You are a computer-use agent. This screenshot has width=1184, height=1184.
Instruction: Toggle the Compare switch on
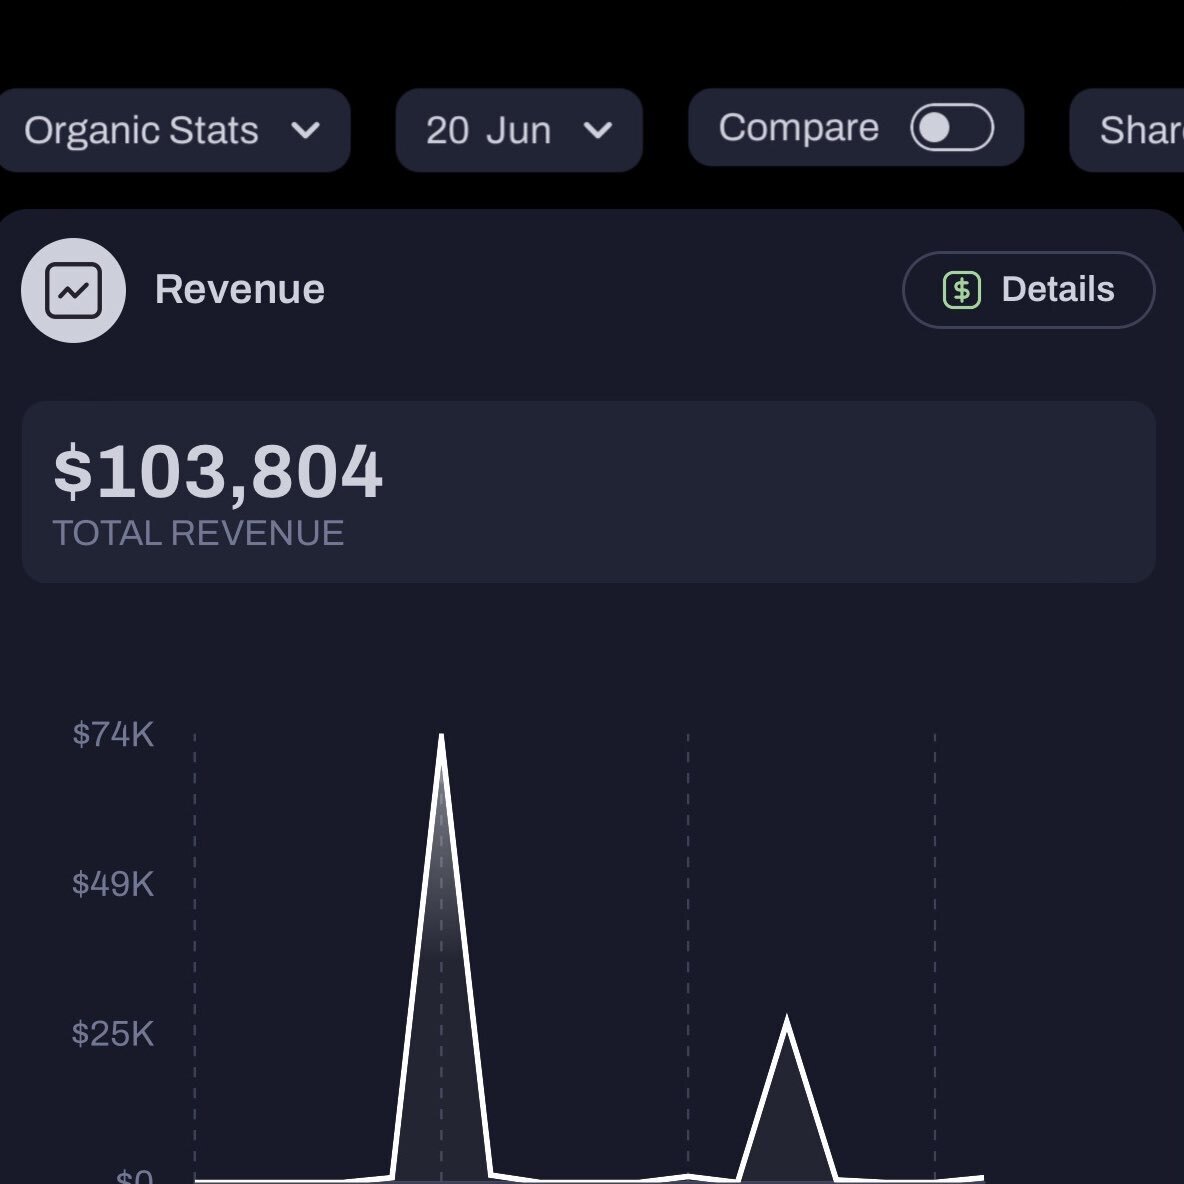point(951,128)
